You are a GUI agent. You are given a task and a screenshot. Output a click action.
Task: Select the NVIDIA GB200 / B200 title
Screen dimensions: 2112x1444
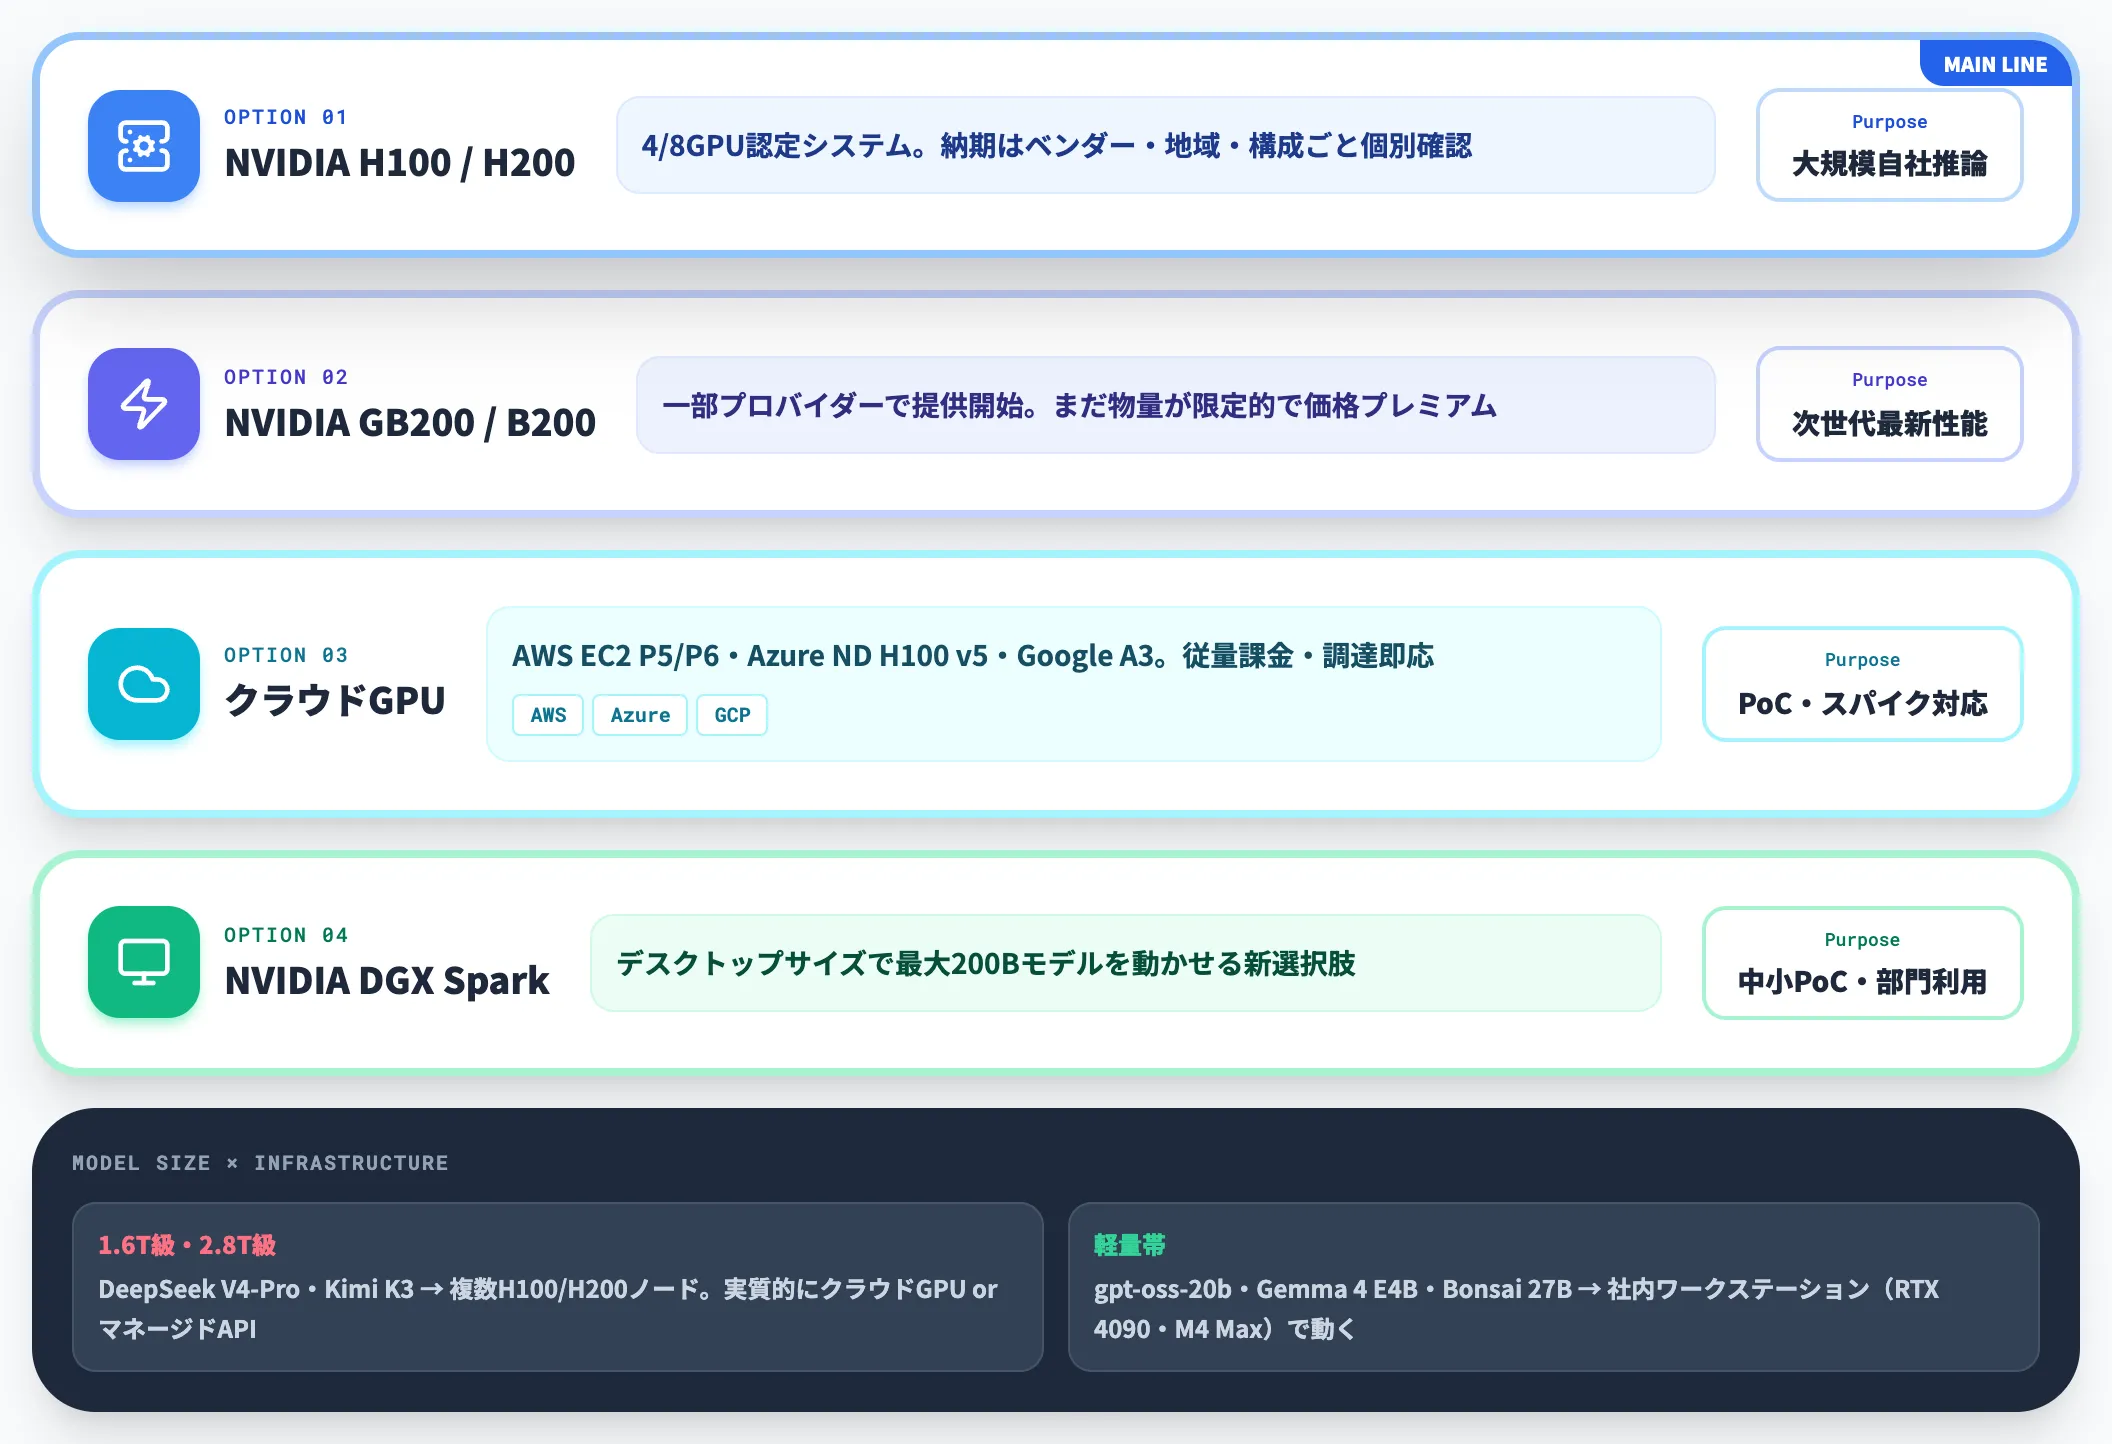point(410,423)
